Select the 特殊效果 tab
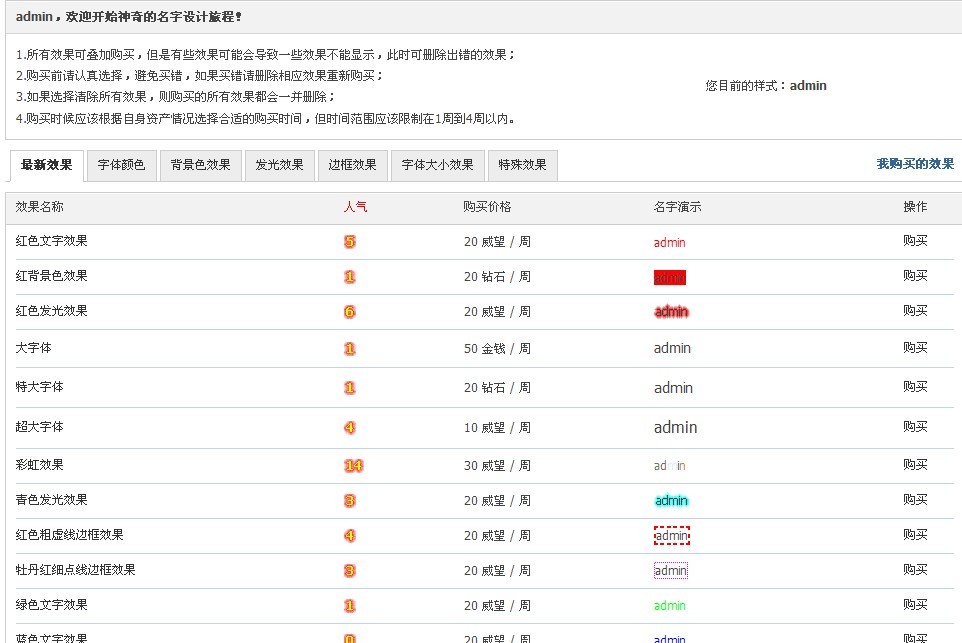This screenshot has width=962, height=643. (522, 165)
